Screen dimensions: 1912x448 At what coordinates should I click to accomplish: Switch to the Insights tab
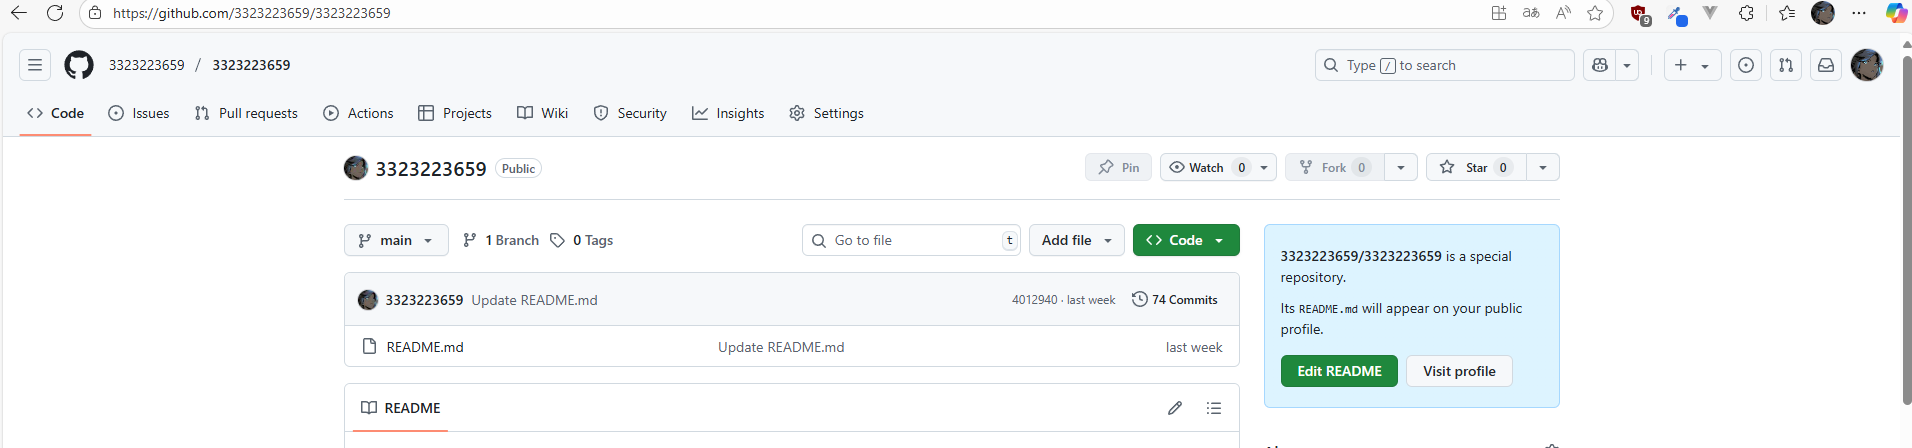728,113
